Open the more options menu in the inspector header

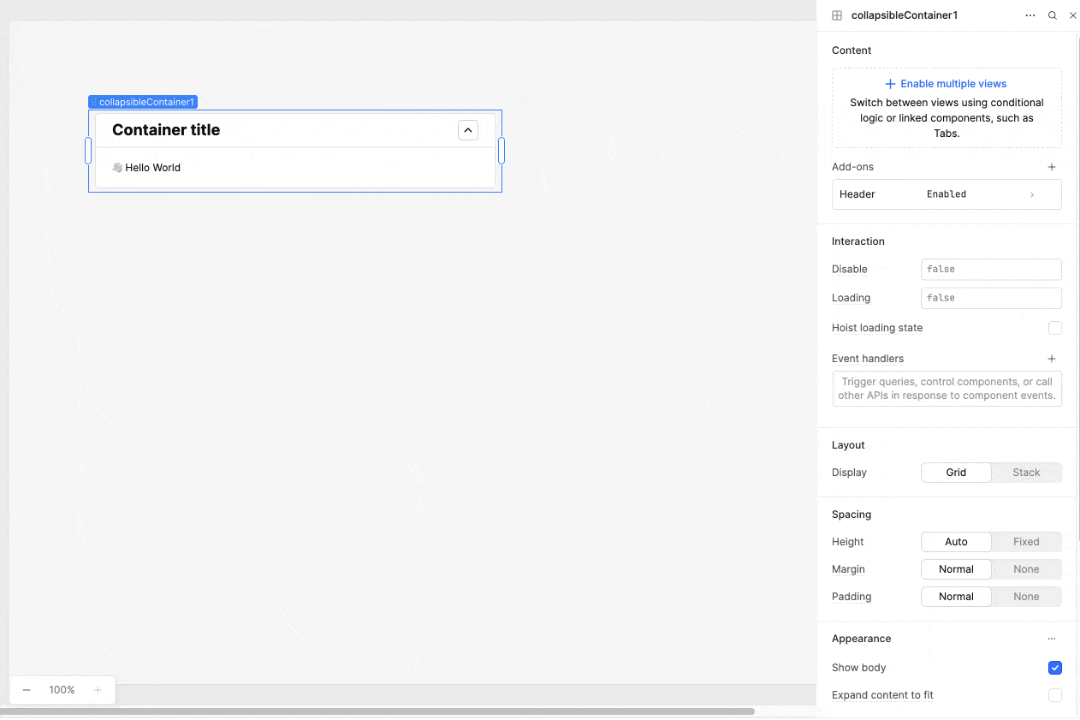click(1030, 15)
